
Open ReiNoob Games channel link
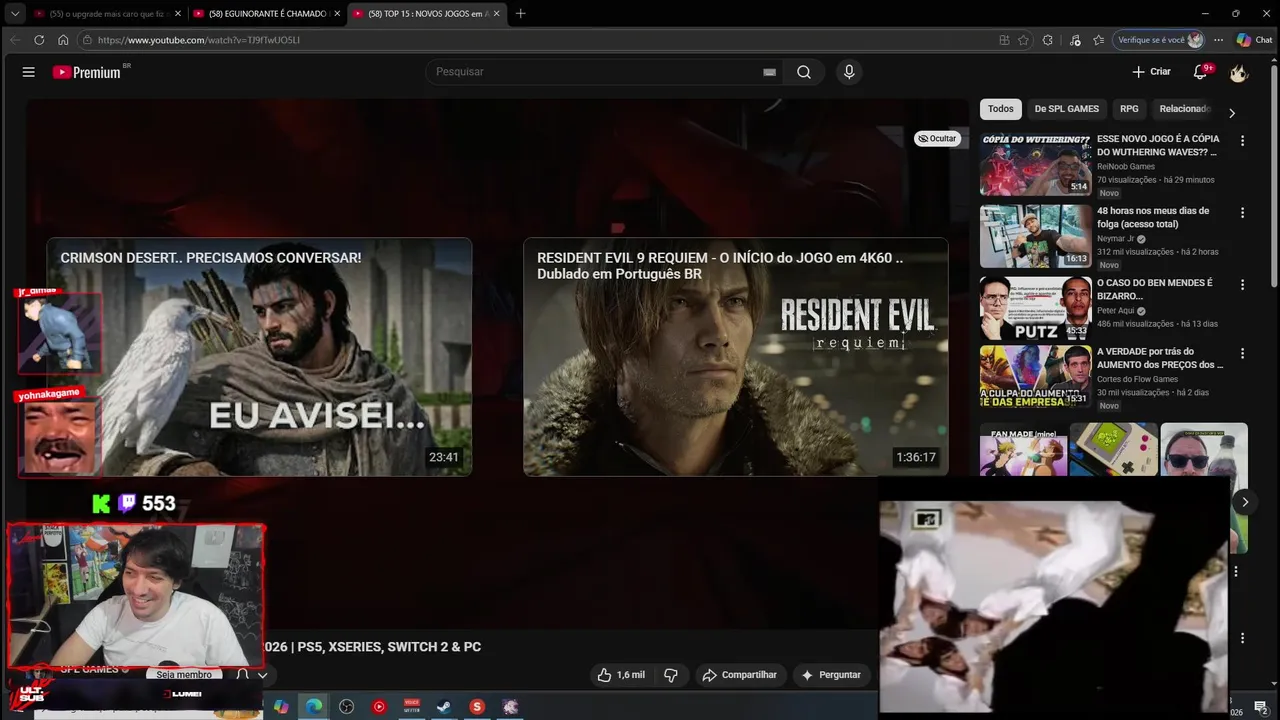(x=1125, y=167)
